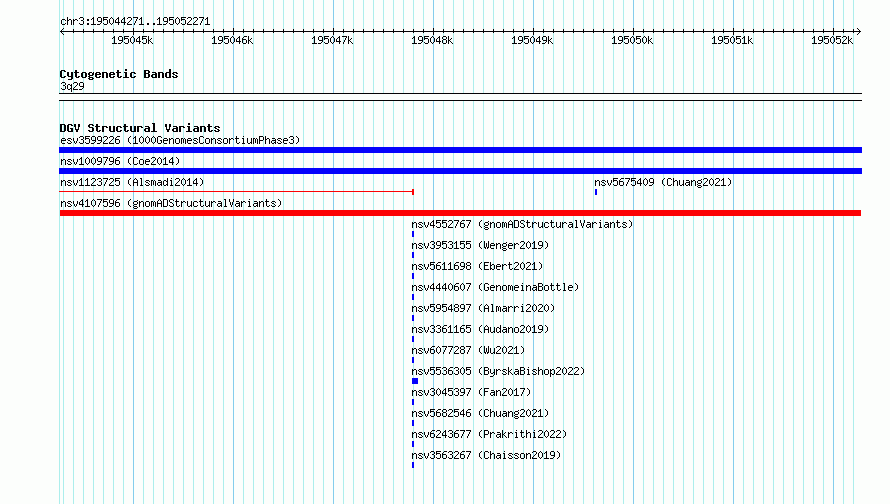Screen dimensions: 890x504
Task: Click the 195046k ruler label
Action: point(232,40)
